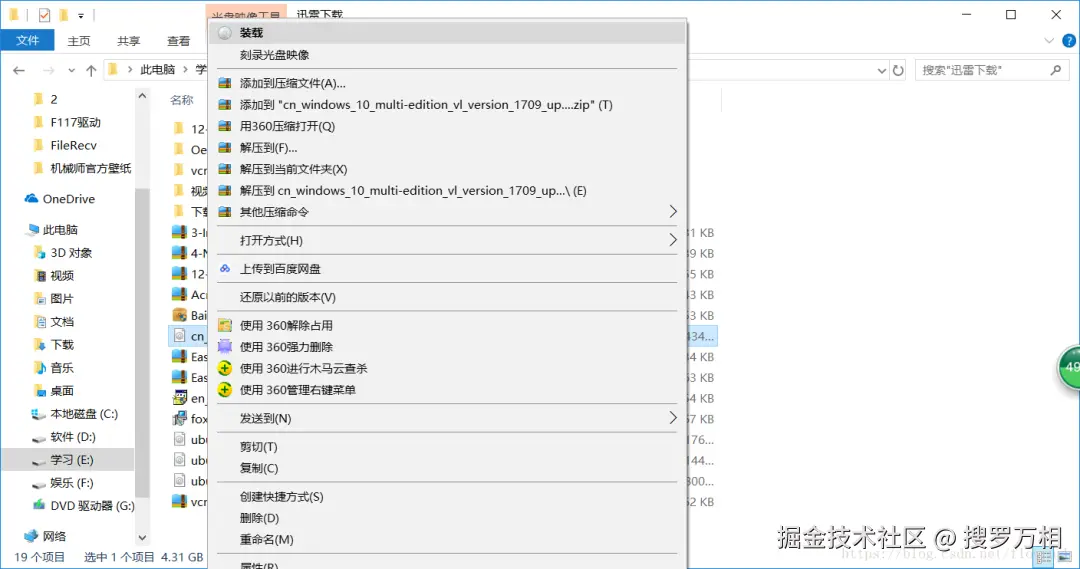This screenshot has height=569, width=1080.
Task: Click icon for 使用 360管理右键菜单
Action: (225, 389)
